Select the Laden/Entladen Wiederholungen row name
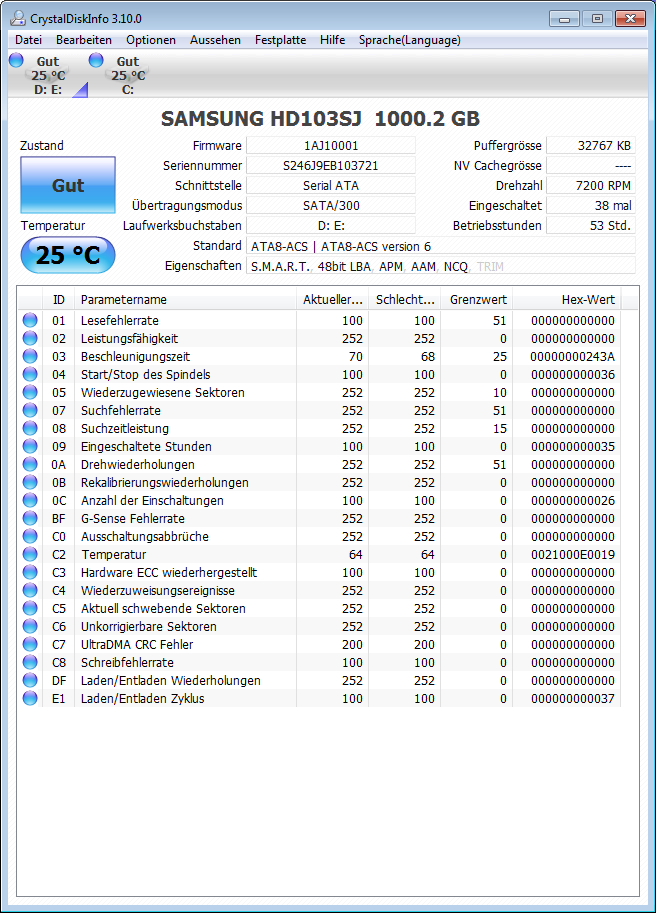656x913 pixels. pyautogui.click(x=171, y=681)
